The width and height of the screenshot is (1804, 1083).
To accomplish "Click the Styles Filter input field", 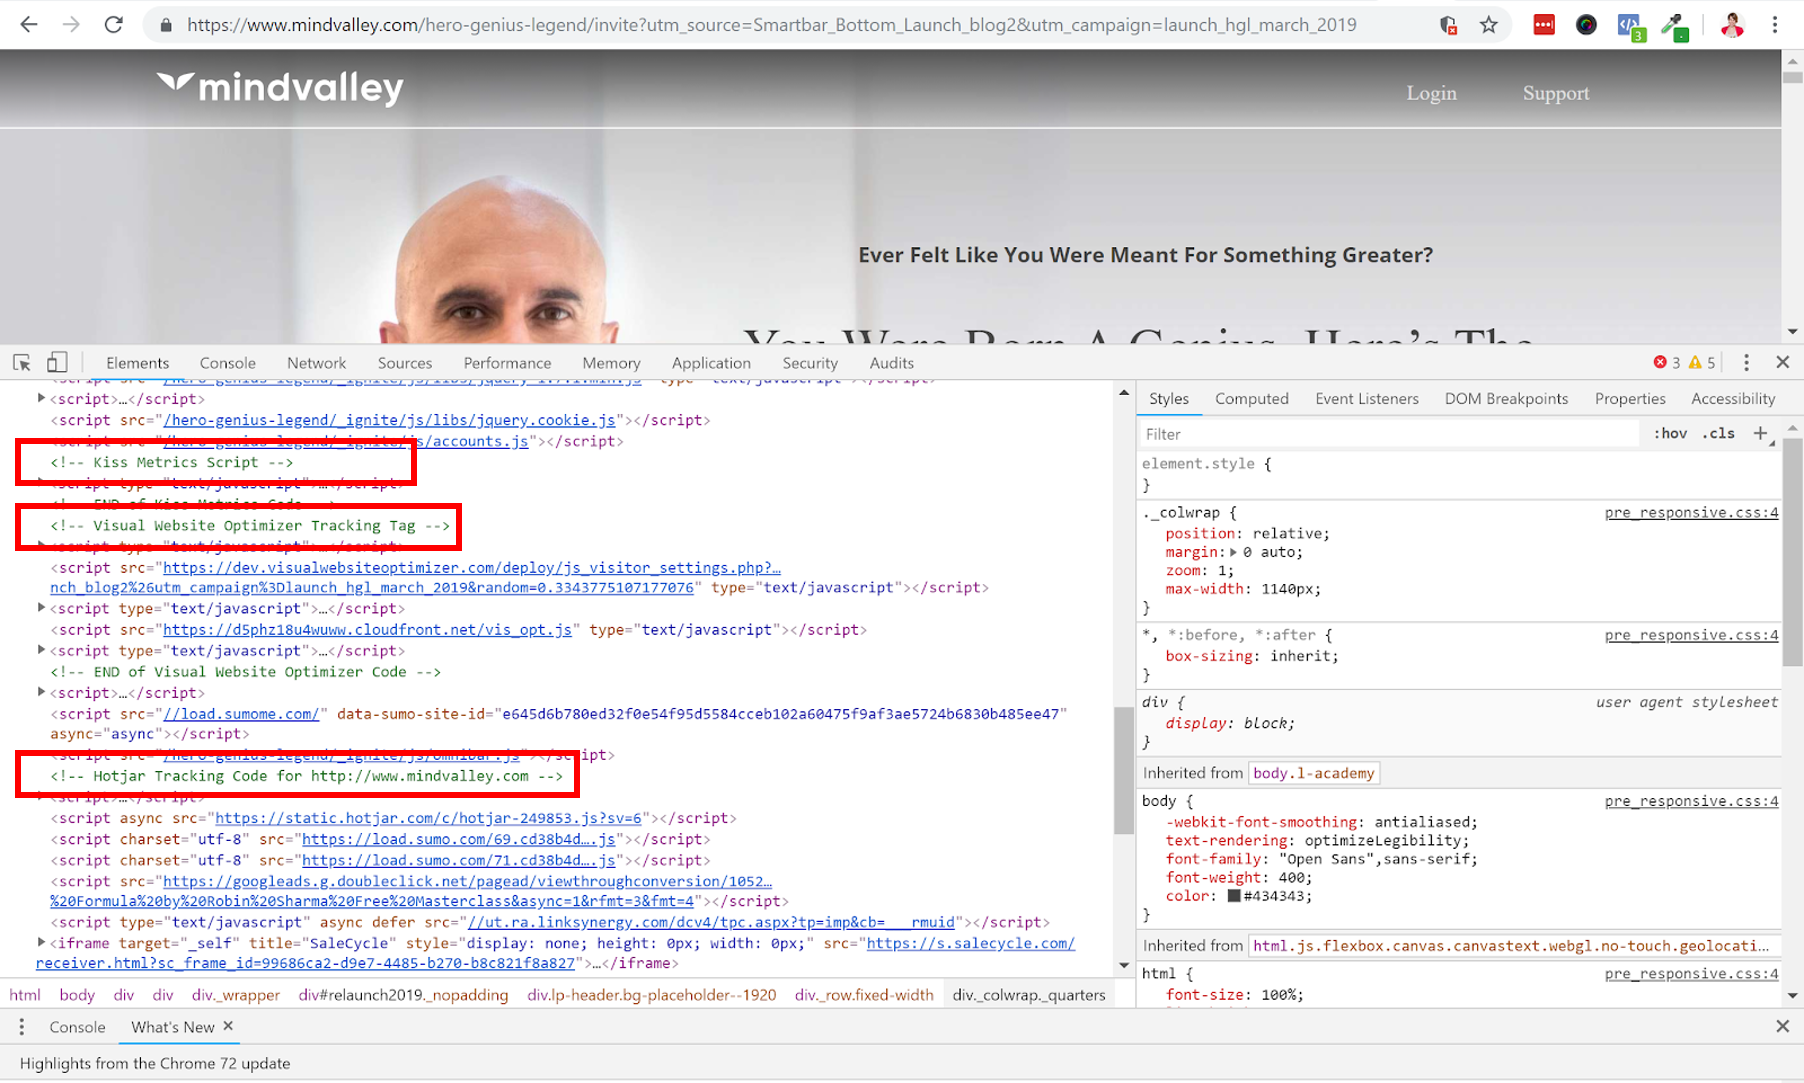I will (x=1390, y=433).
